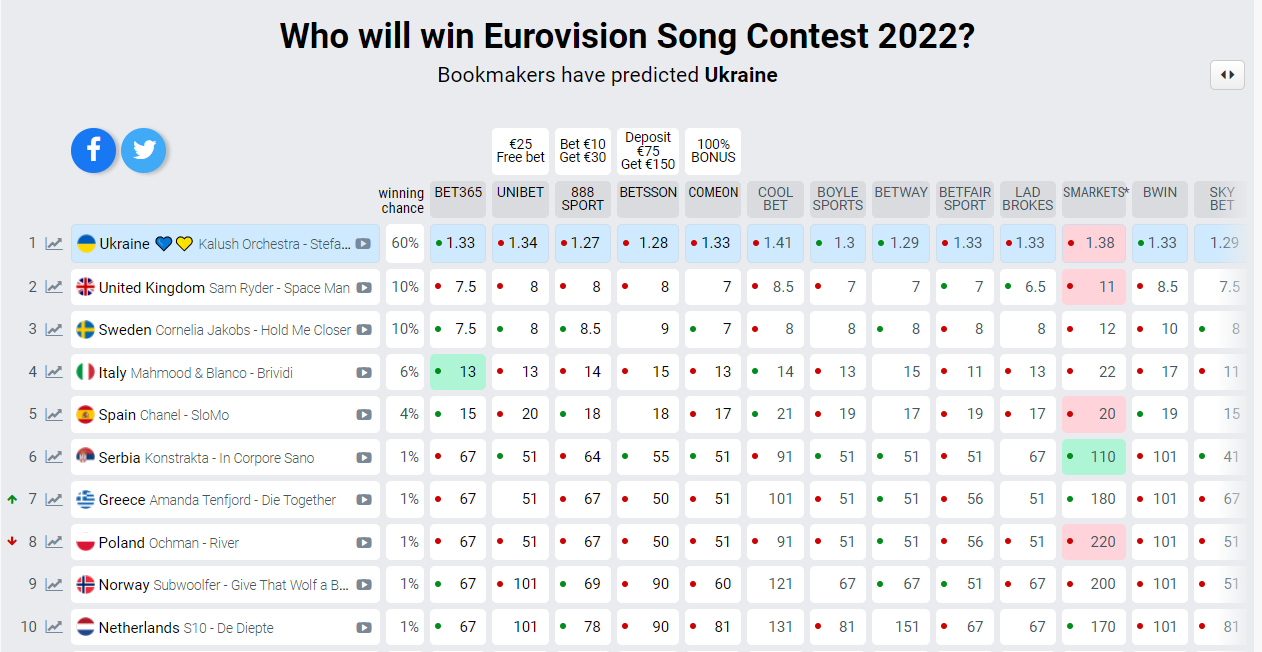Image resolution: width=1262 pixels, height=652 pixels.
Task: Play Spain's SloMo video
Action: (364, 415)
